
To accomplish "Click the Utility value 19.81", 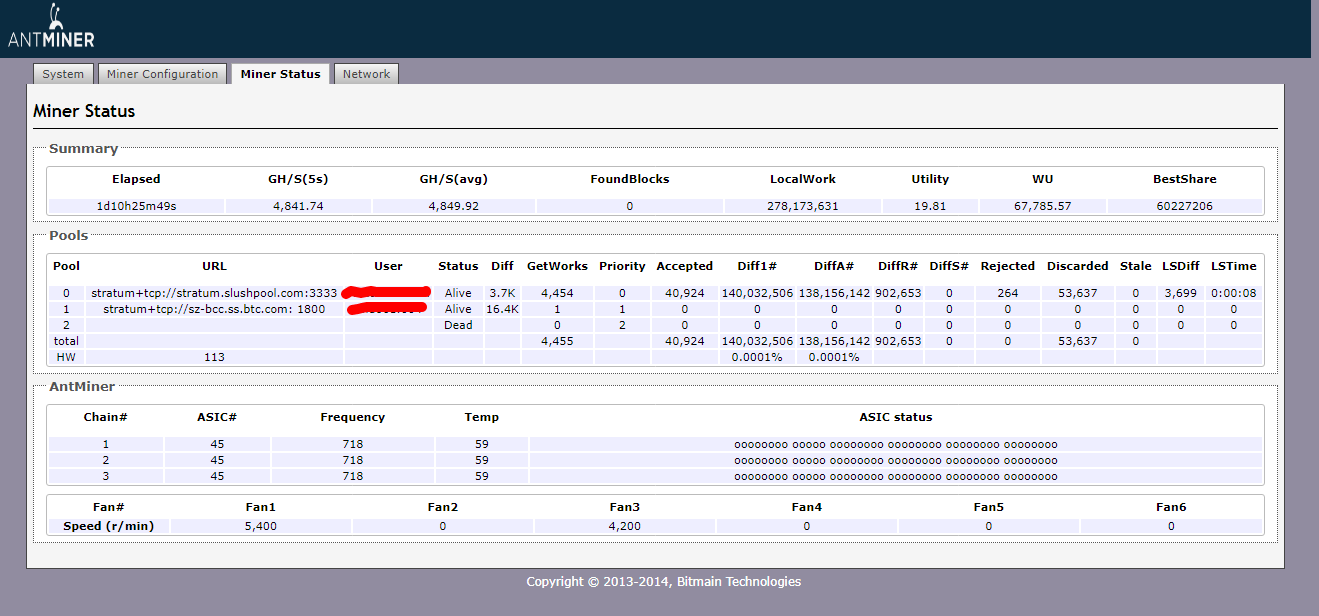I will click(x=930, y=206).
